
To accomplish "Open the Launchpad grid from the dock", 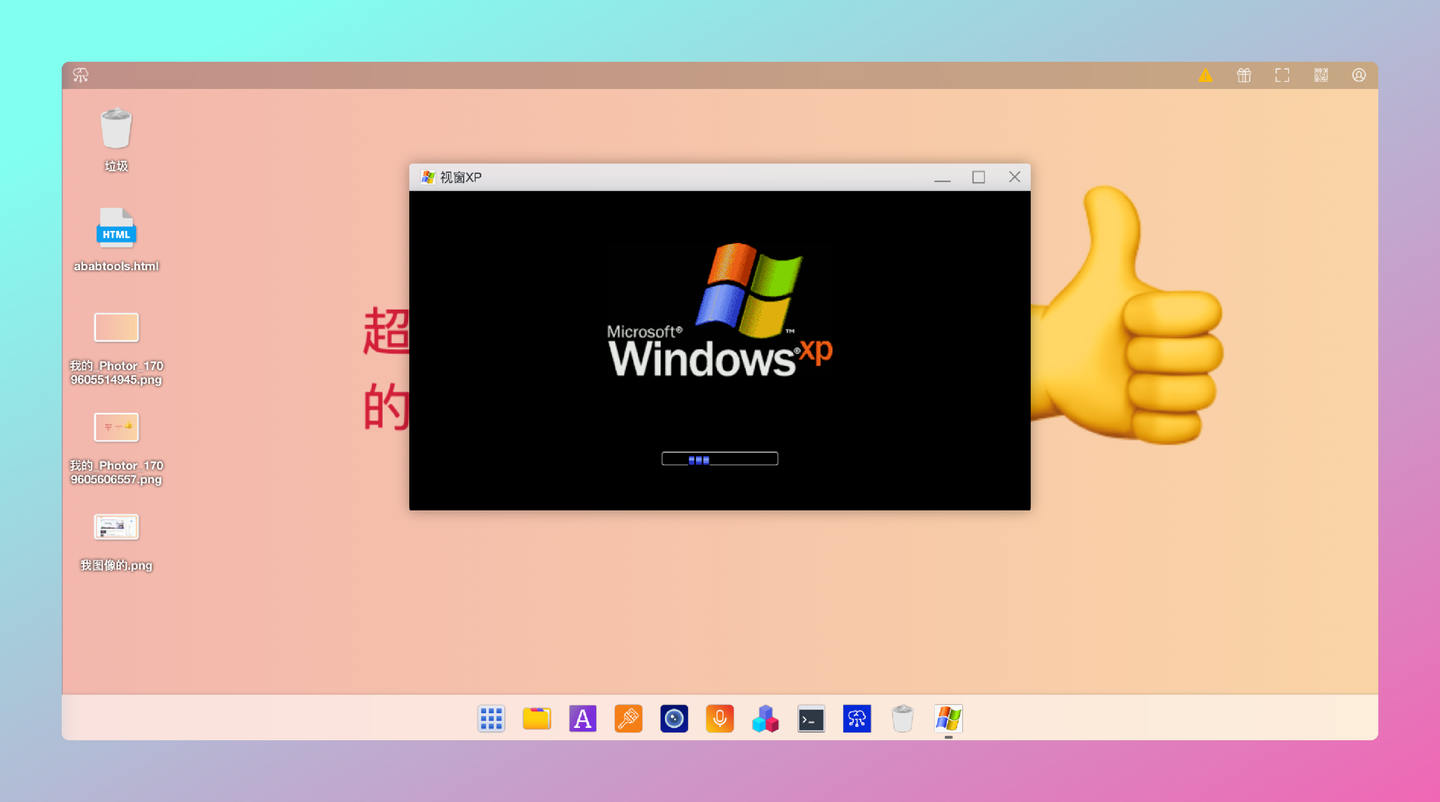I will click(491, 718).
